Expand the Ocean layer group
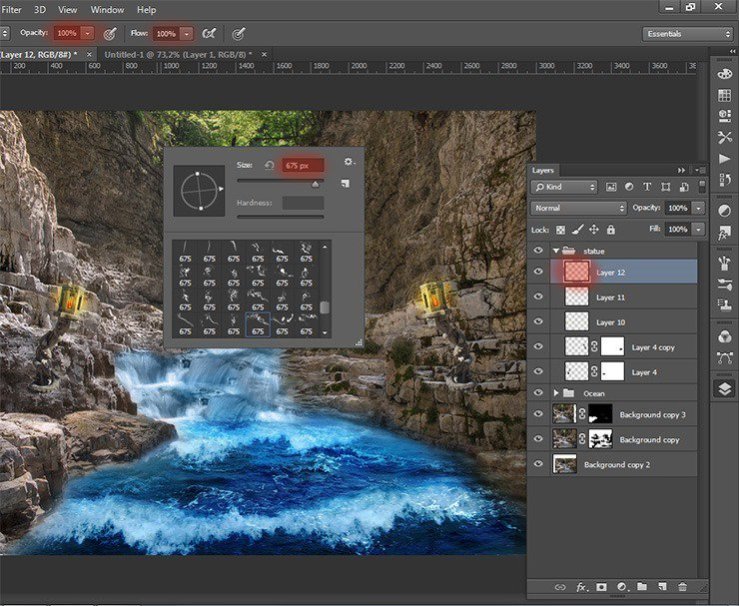This screenshot has height=606, width=739. pyautogui.click(x=556, y=393)
